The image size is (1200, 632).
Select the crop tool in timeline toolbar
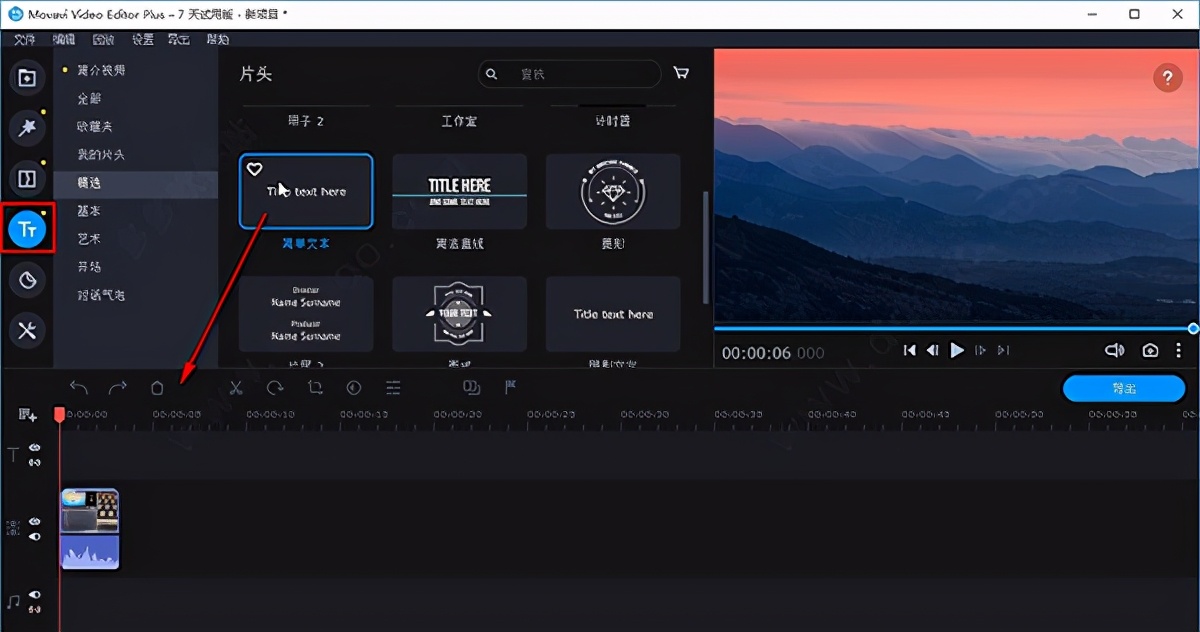tap(315, 388)
